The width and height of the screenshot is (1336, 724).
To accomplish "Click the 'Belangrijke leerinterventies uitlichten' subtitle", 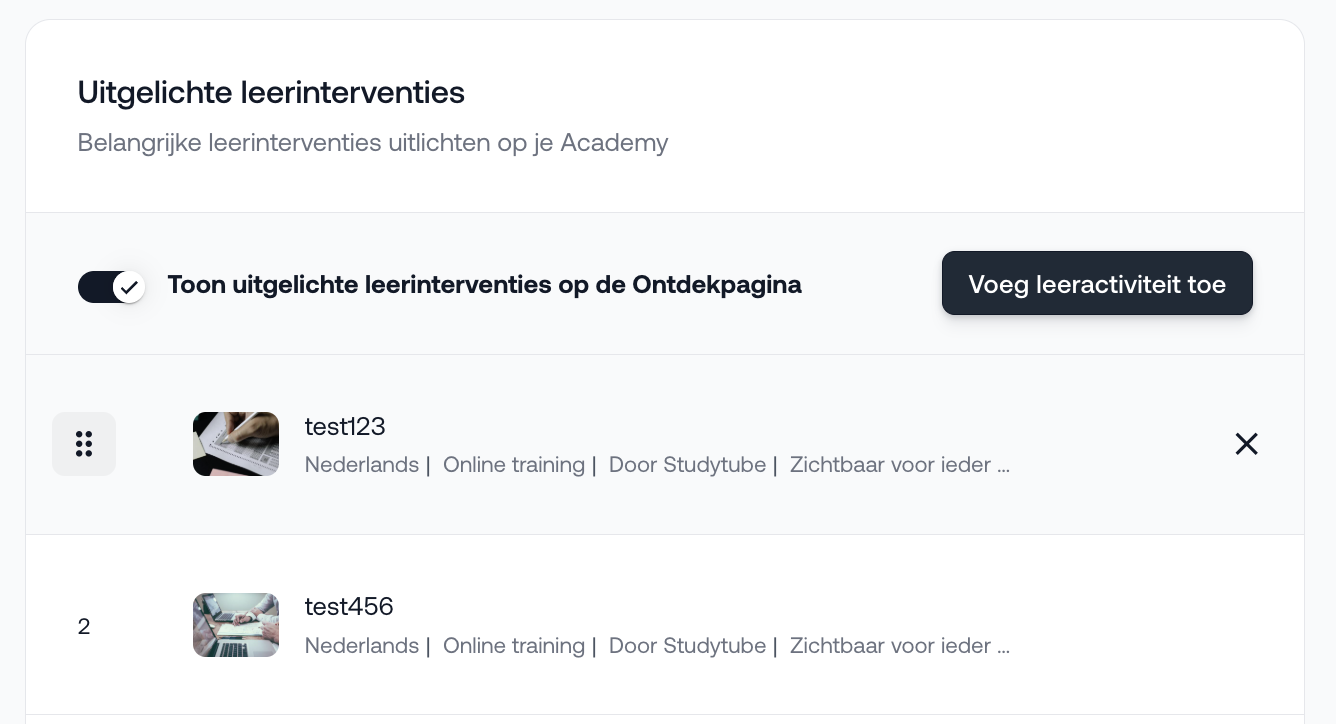I will click(x=373, y=143).
